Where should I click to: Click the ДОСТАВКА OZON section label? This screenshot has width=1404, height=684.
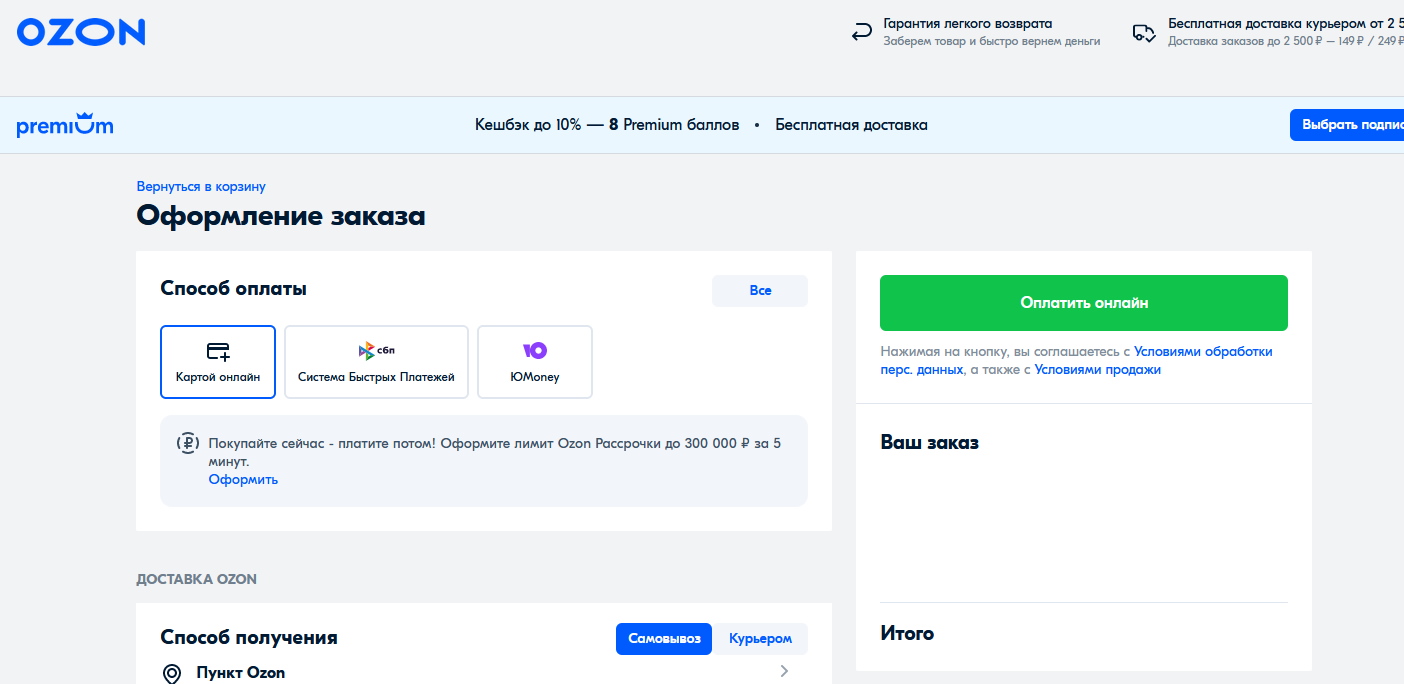click(x=197, y=579)
